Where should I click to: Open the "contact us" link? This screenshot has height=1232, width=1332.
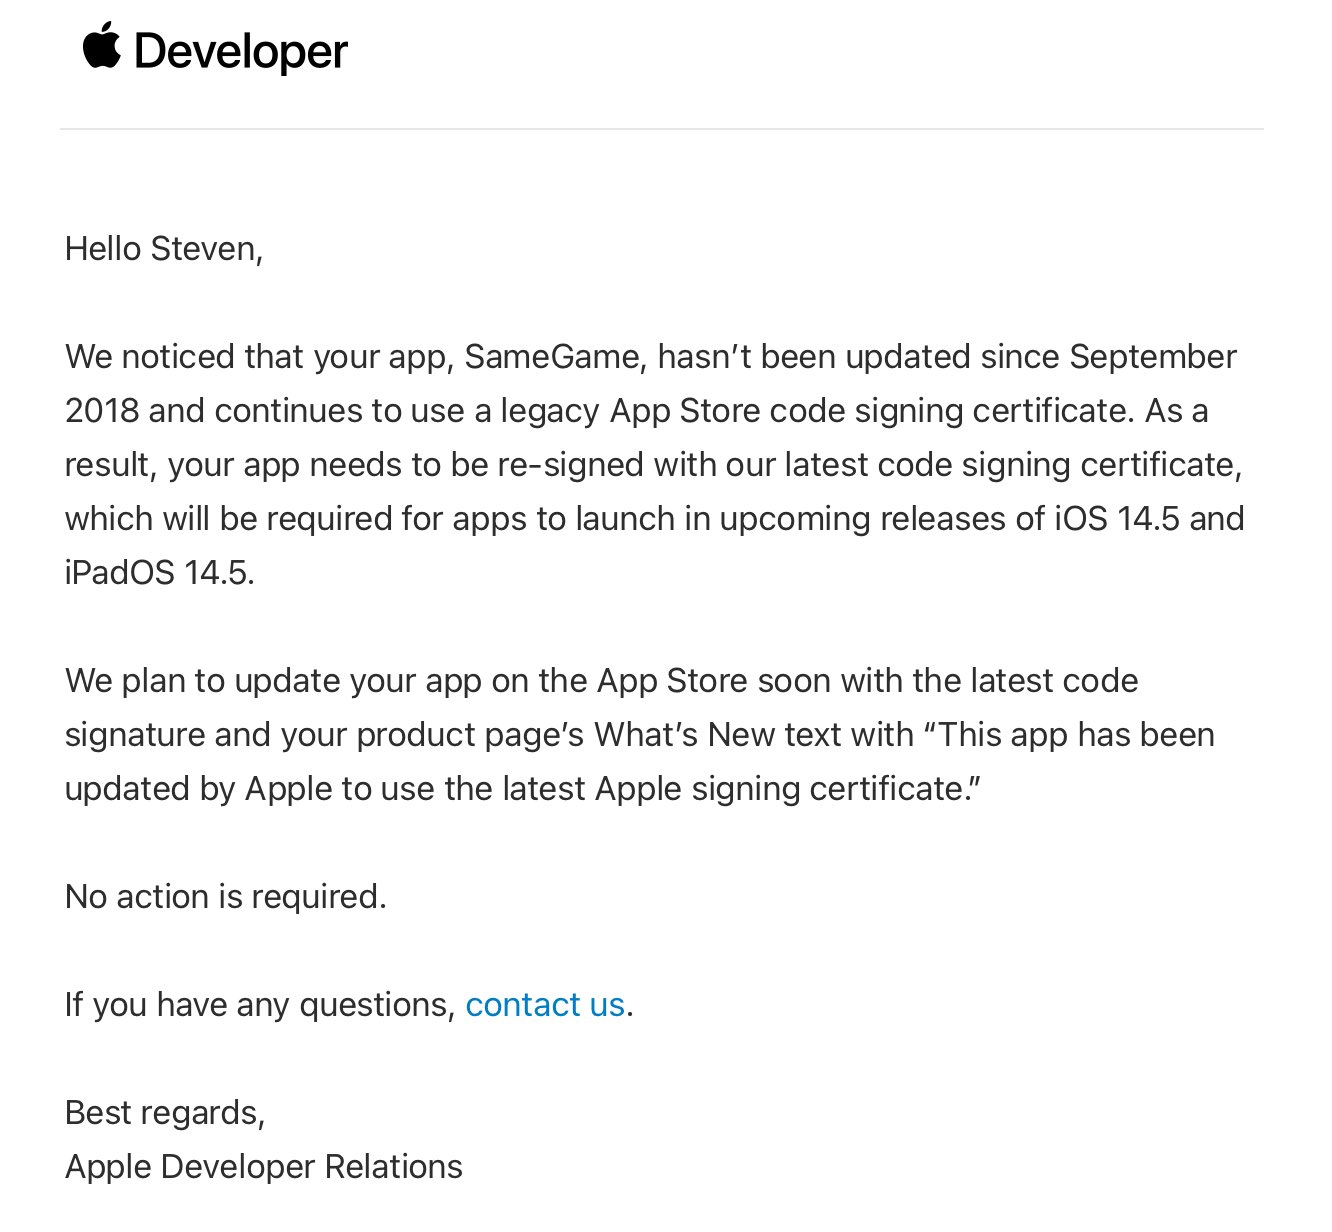545,1004
